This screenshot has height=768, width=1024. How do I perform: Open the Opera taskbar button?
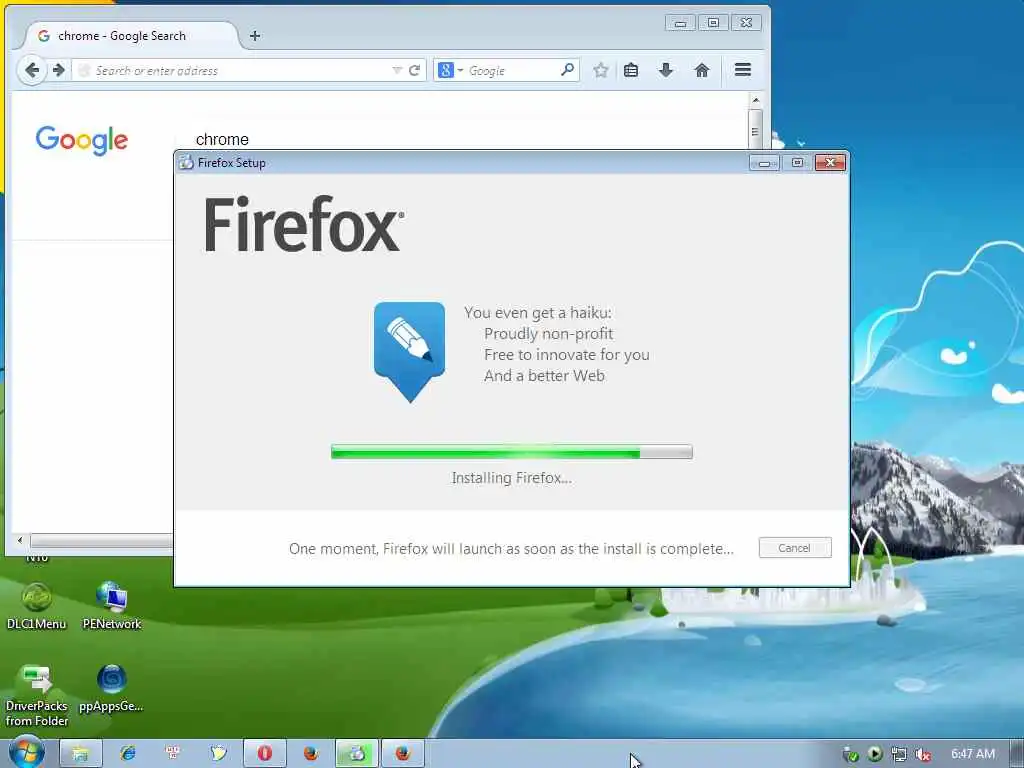[264, 754]
